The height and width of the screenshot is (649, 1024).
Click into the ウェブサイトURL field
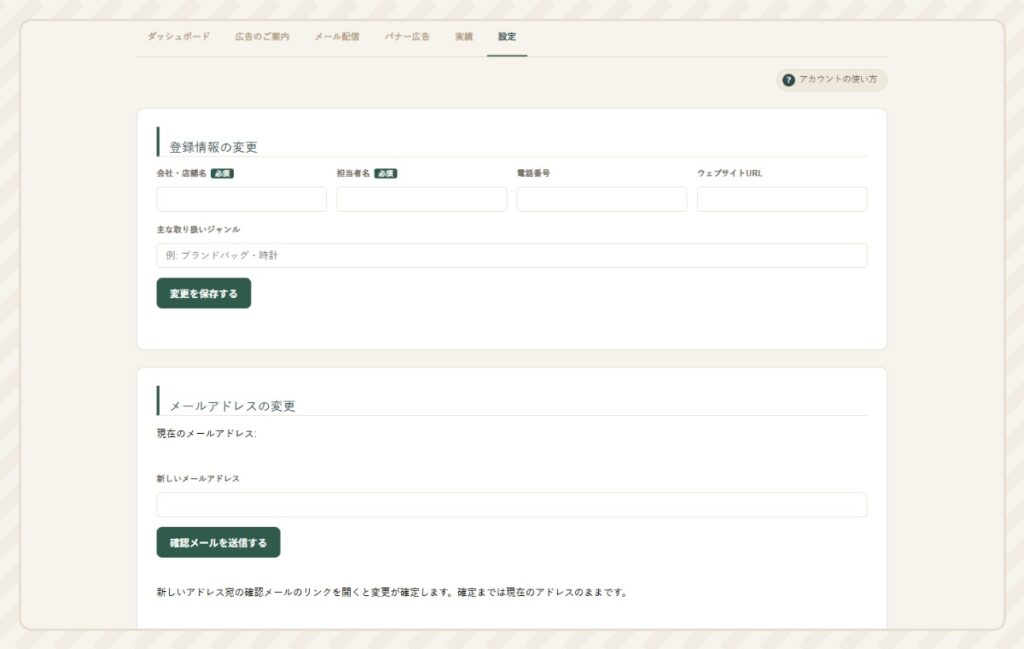pyautogui.click(x=782, y=199)
